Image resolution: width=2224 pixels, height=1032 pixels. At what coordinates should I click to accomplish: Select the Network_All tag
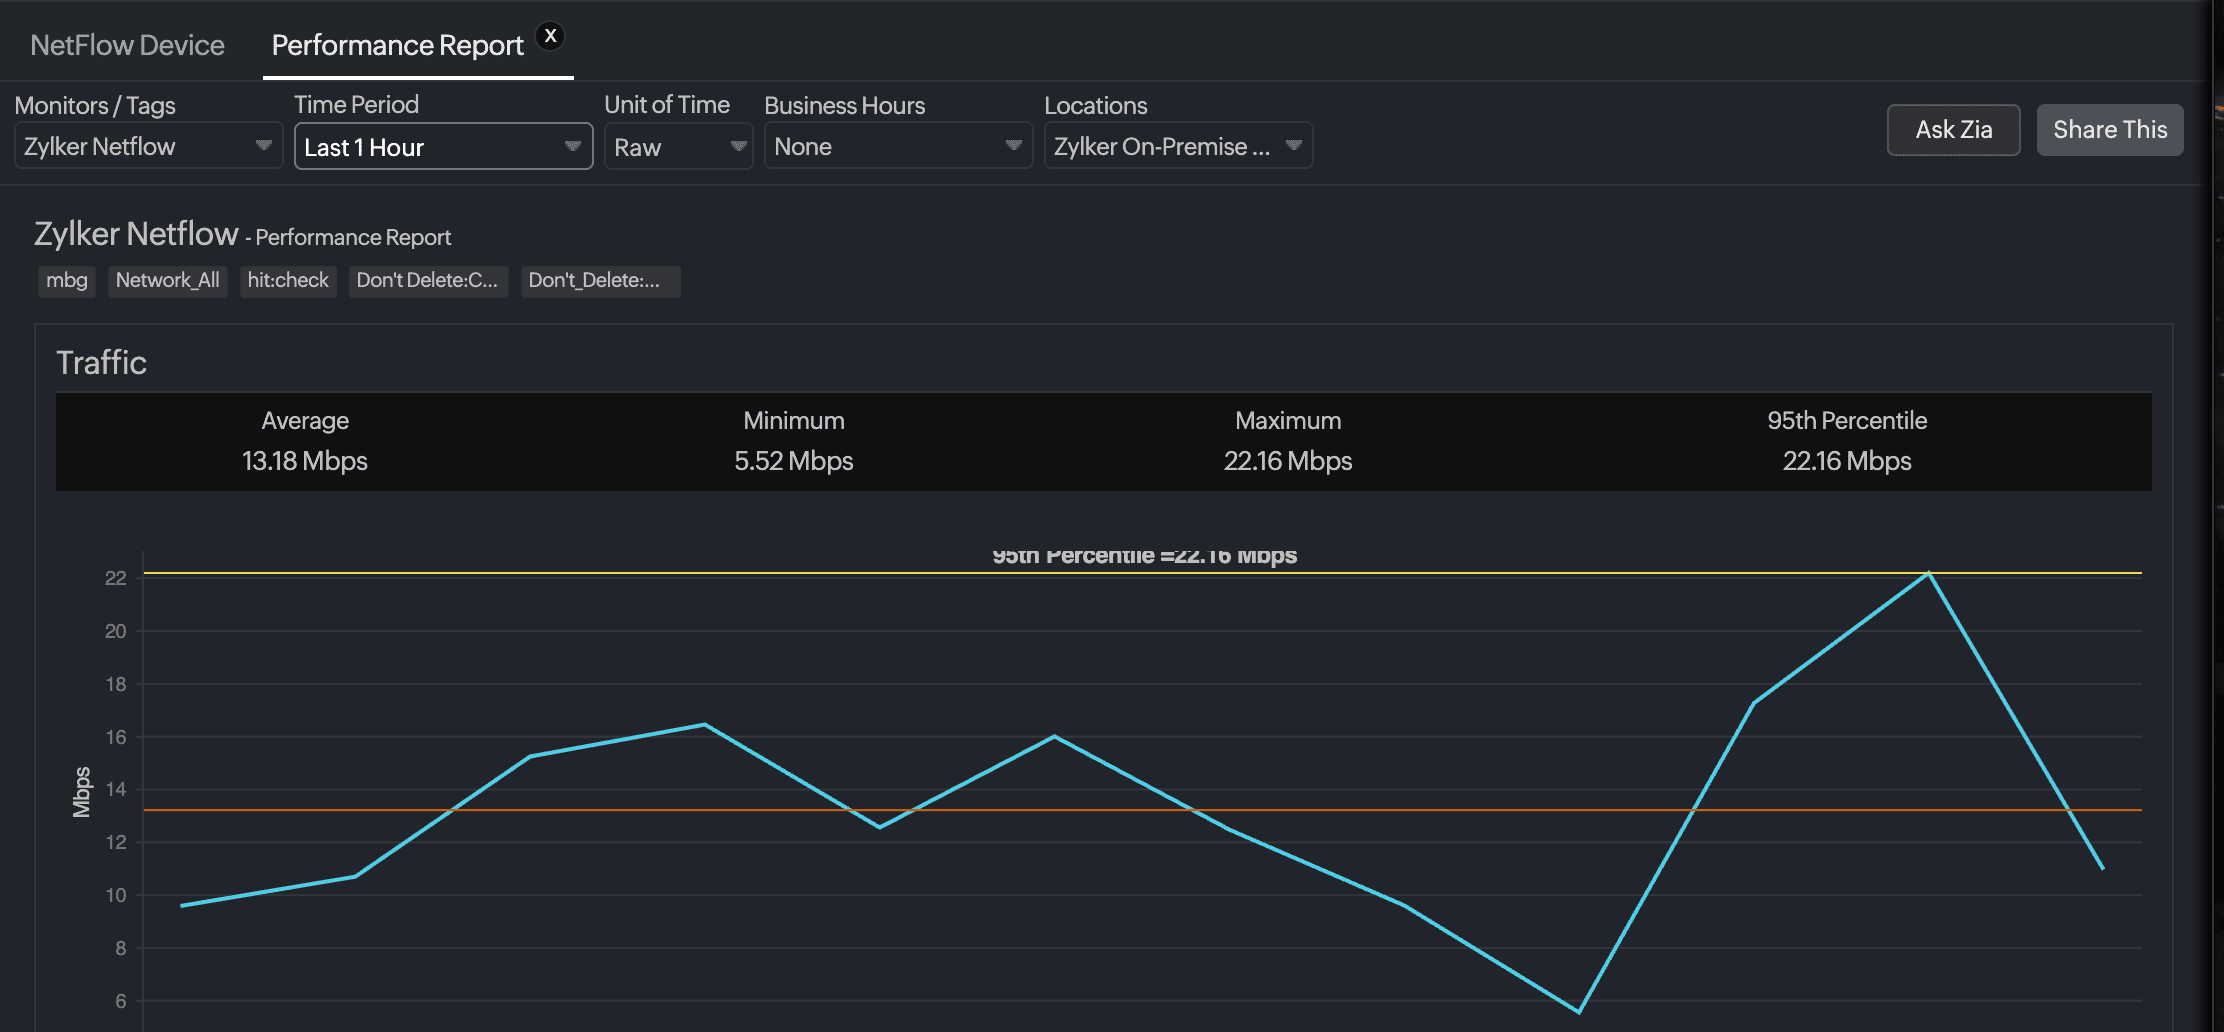167,281
